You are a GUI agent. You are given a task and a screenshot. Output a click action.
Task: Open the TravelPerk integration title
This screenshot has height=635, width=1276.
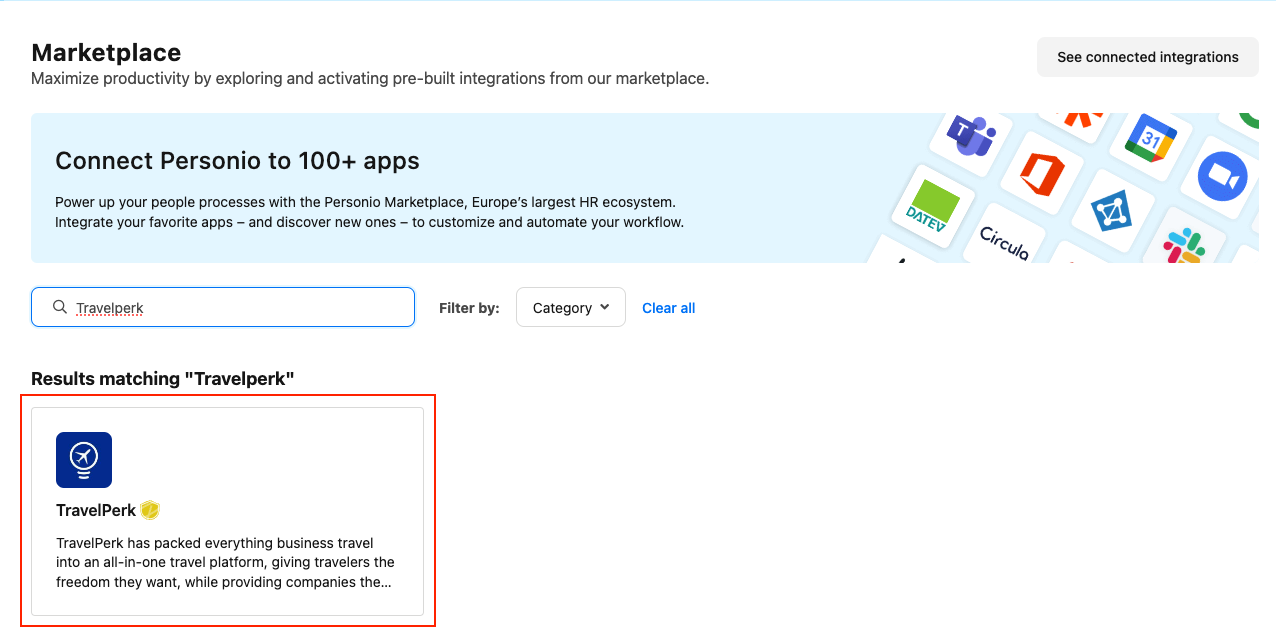(x=96, y=510)
